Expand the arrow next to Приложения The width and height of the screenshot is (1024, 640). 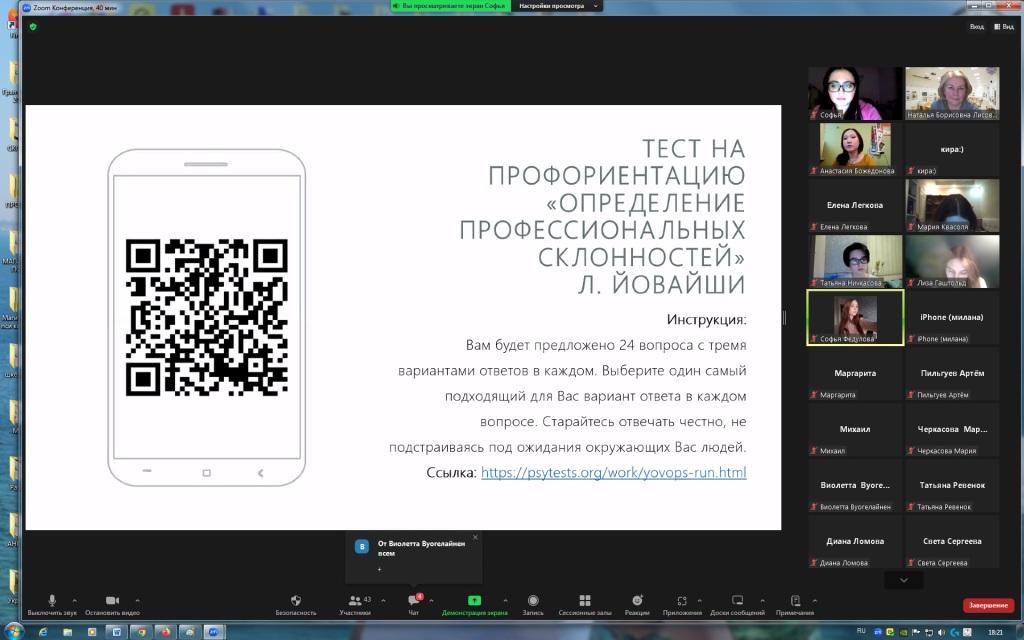point(699,600)
